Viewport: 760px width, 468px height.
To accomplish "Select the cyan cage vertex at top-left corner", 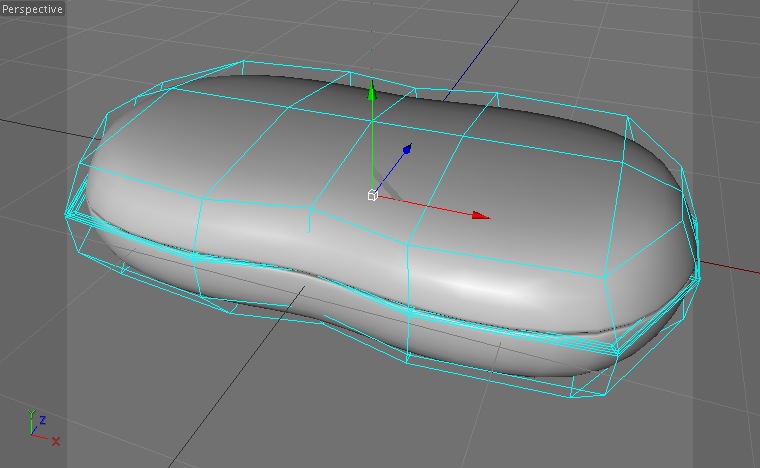I will (244, 62).
